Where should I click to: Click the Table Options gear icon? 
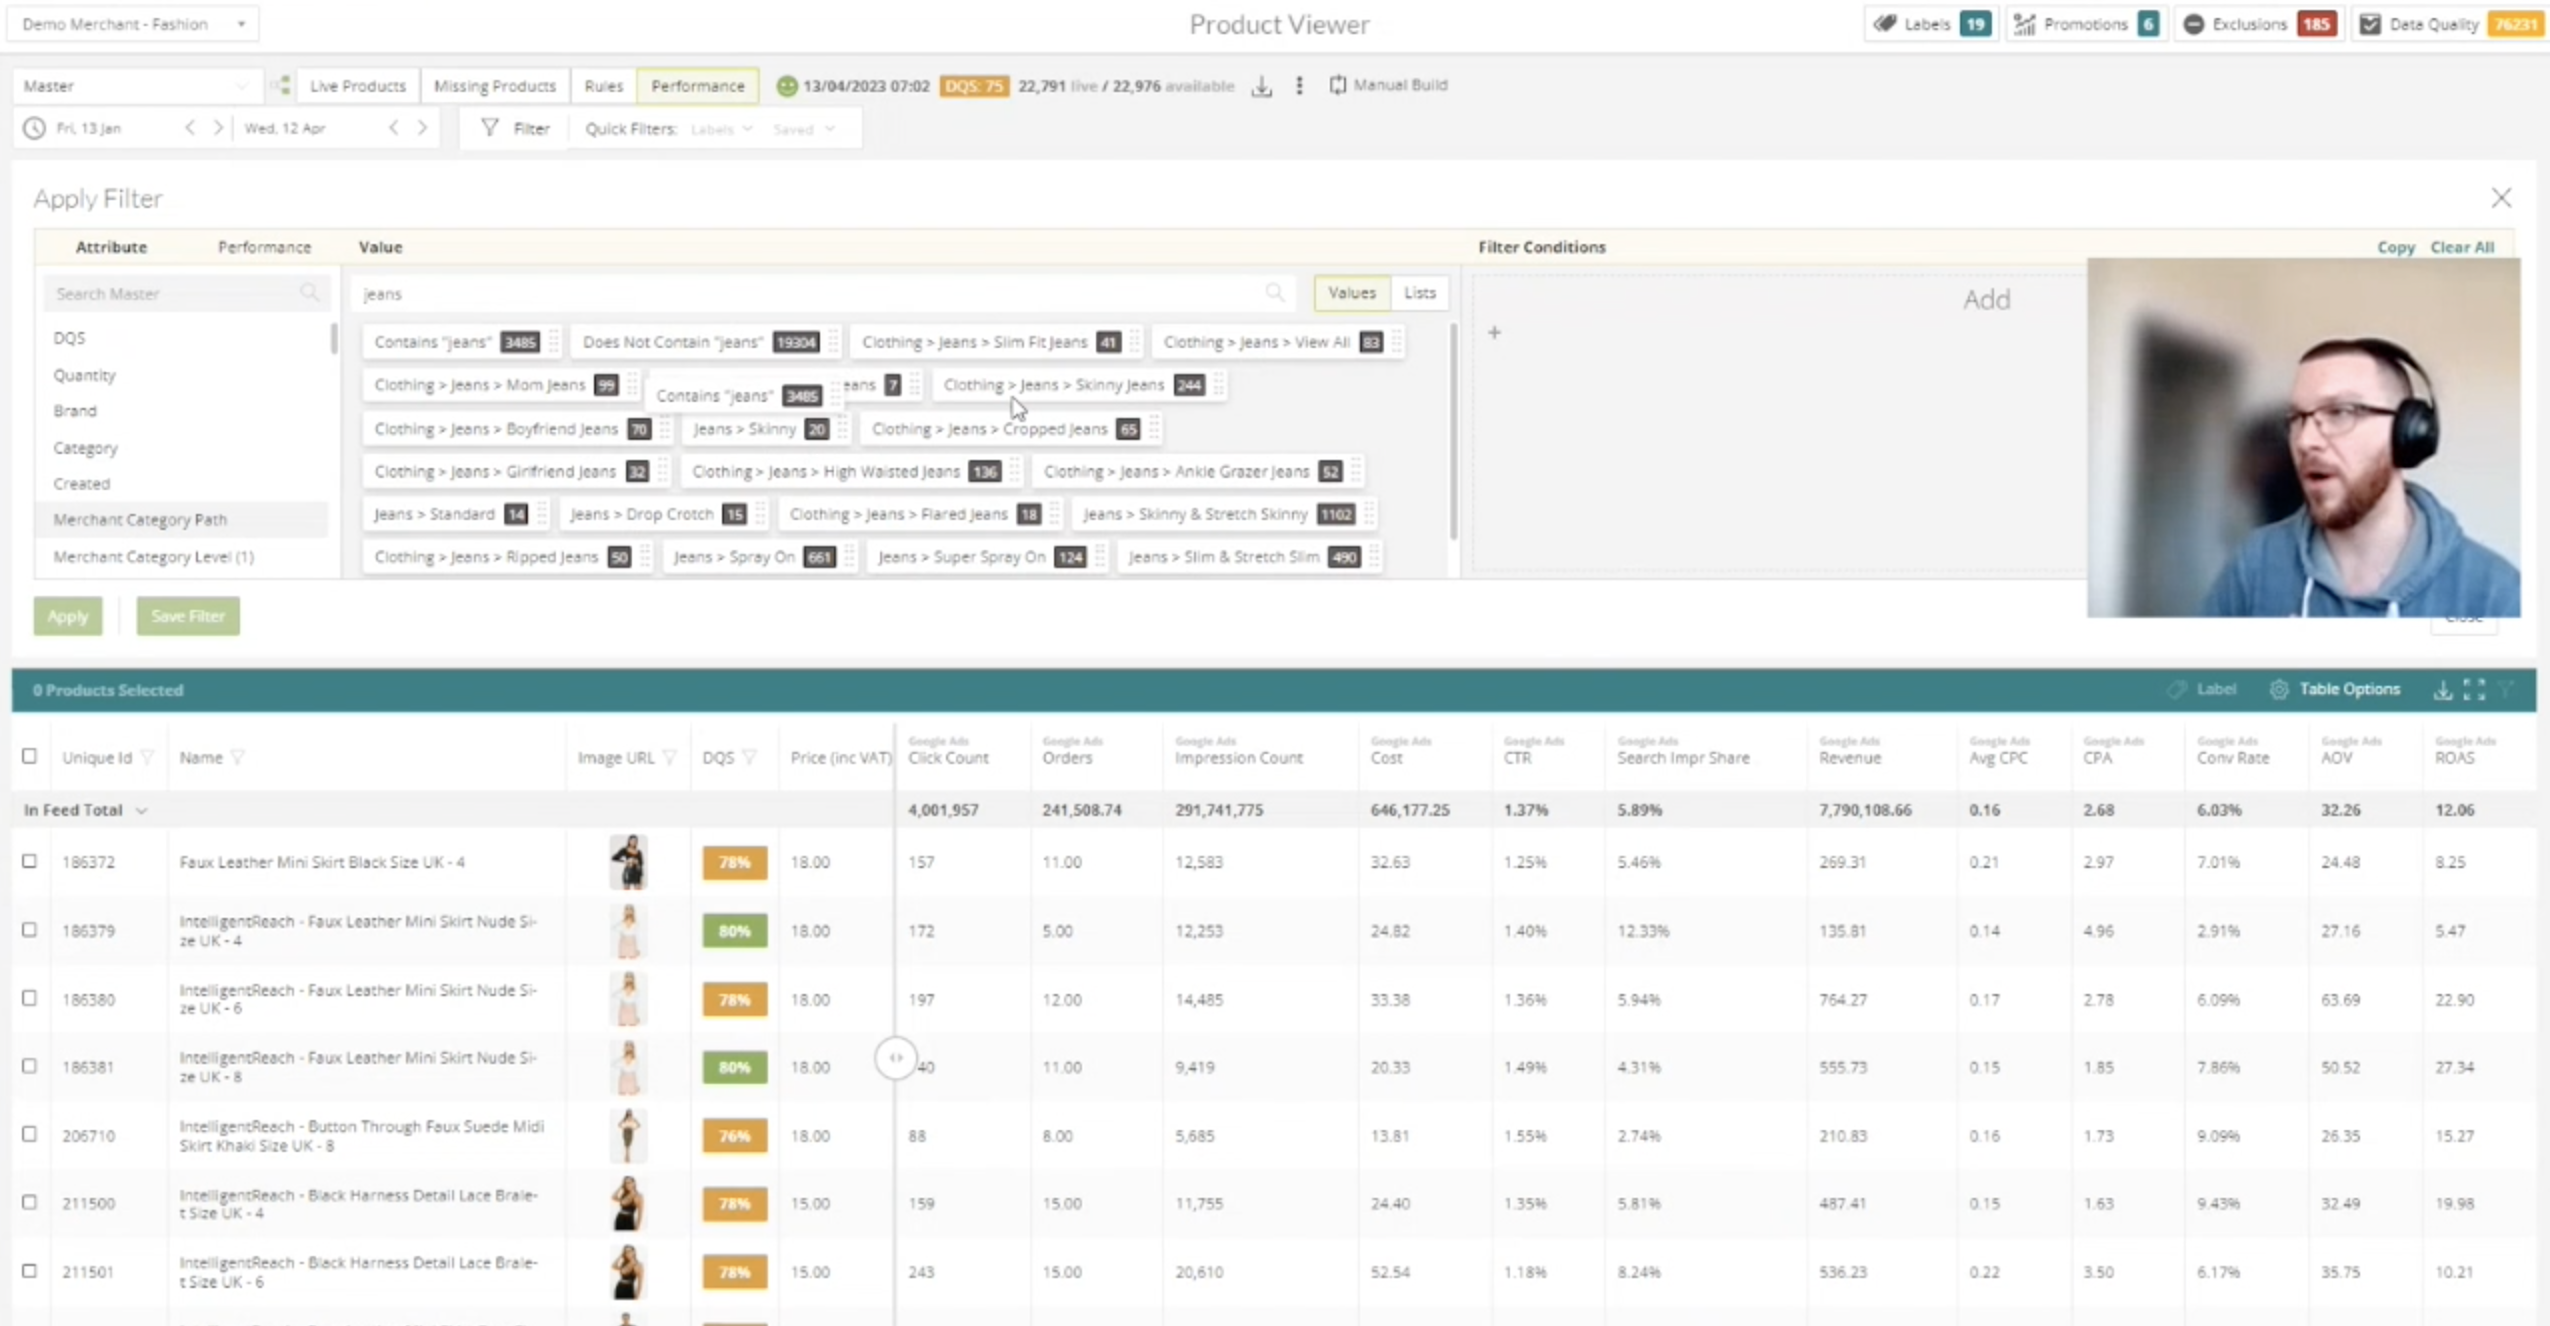[2278, 689]
